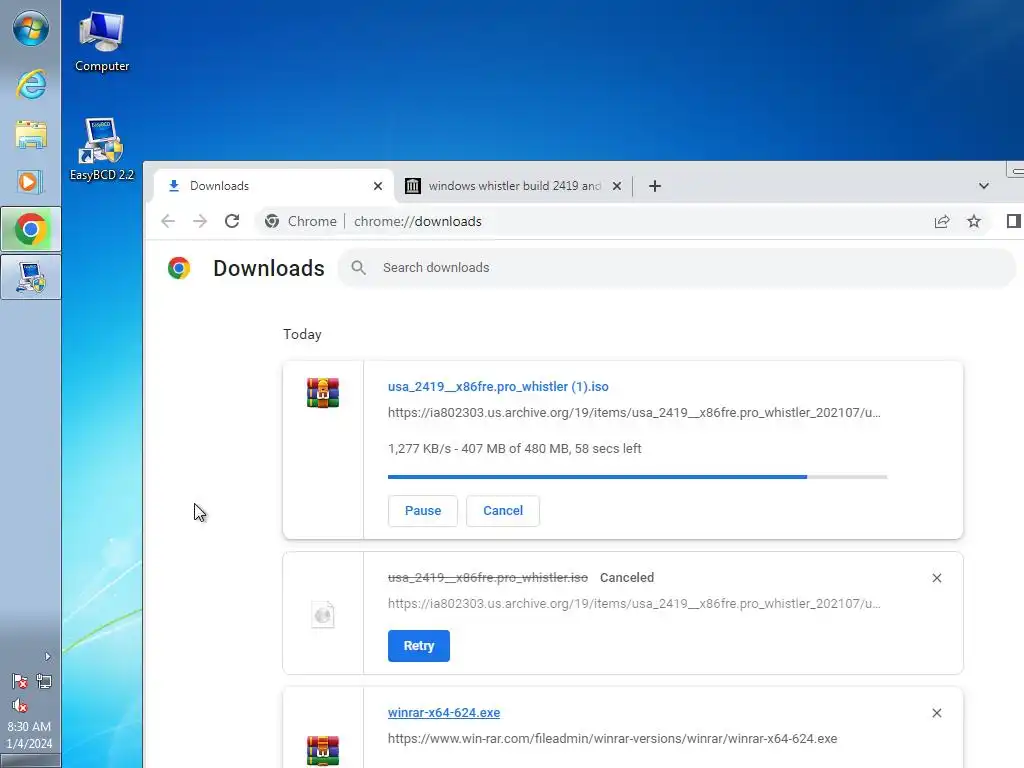The image size is (1024, 768).
Task: Open Windows Explorer folder icon on taskbar
Action: 31,135
